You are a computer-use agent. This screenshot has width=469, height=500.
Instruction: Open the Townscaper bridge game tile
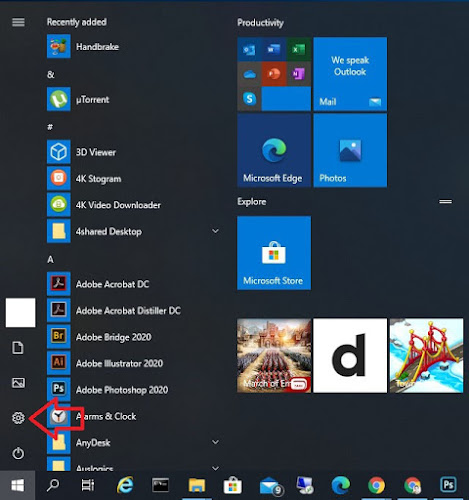426,356
